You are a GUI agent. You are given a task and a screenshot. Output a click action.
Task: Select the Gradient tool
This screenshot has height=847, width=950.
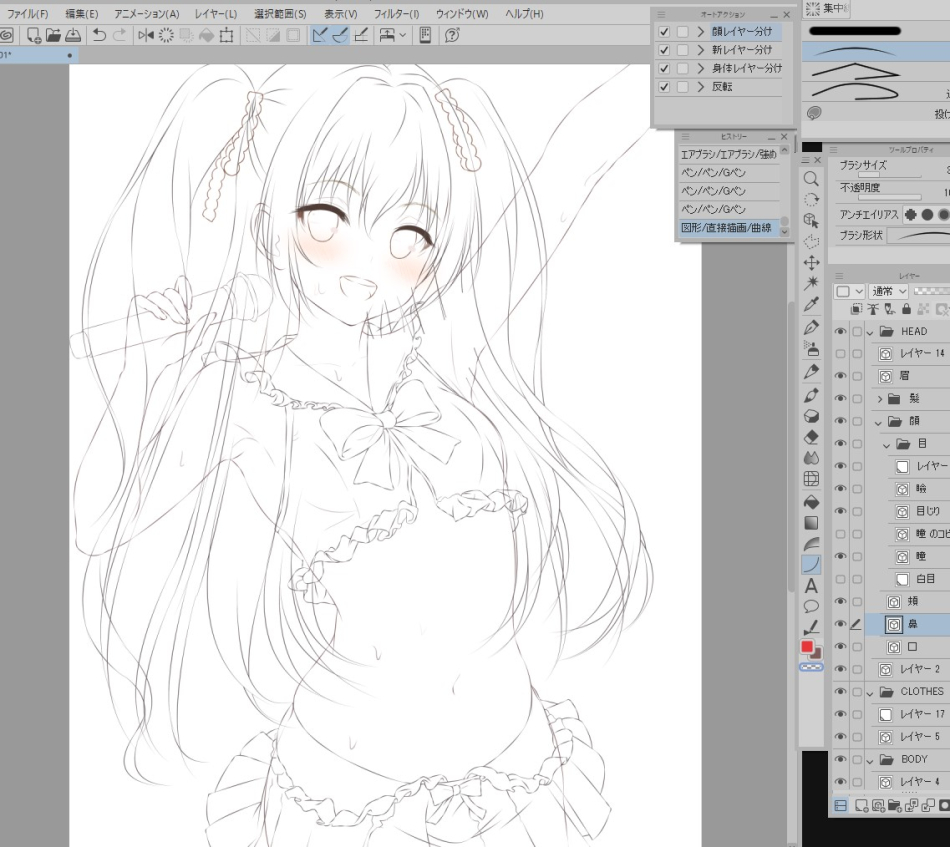tap(811, 523)
